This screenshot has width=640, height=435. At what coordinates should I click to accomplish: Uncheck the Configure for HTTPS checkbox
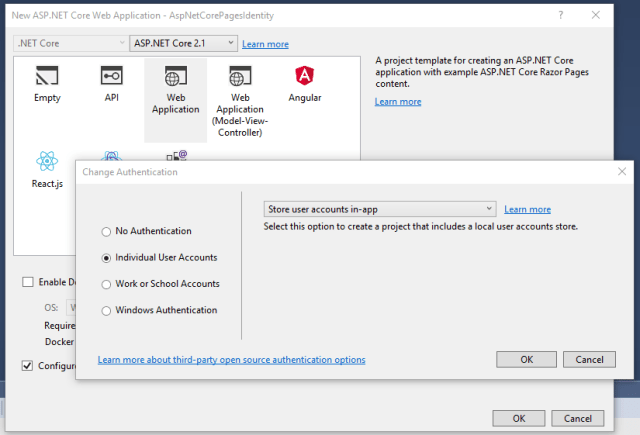pos(28,366)
